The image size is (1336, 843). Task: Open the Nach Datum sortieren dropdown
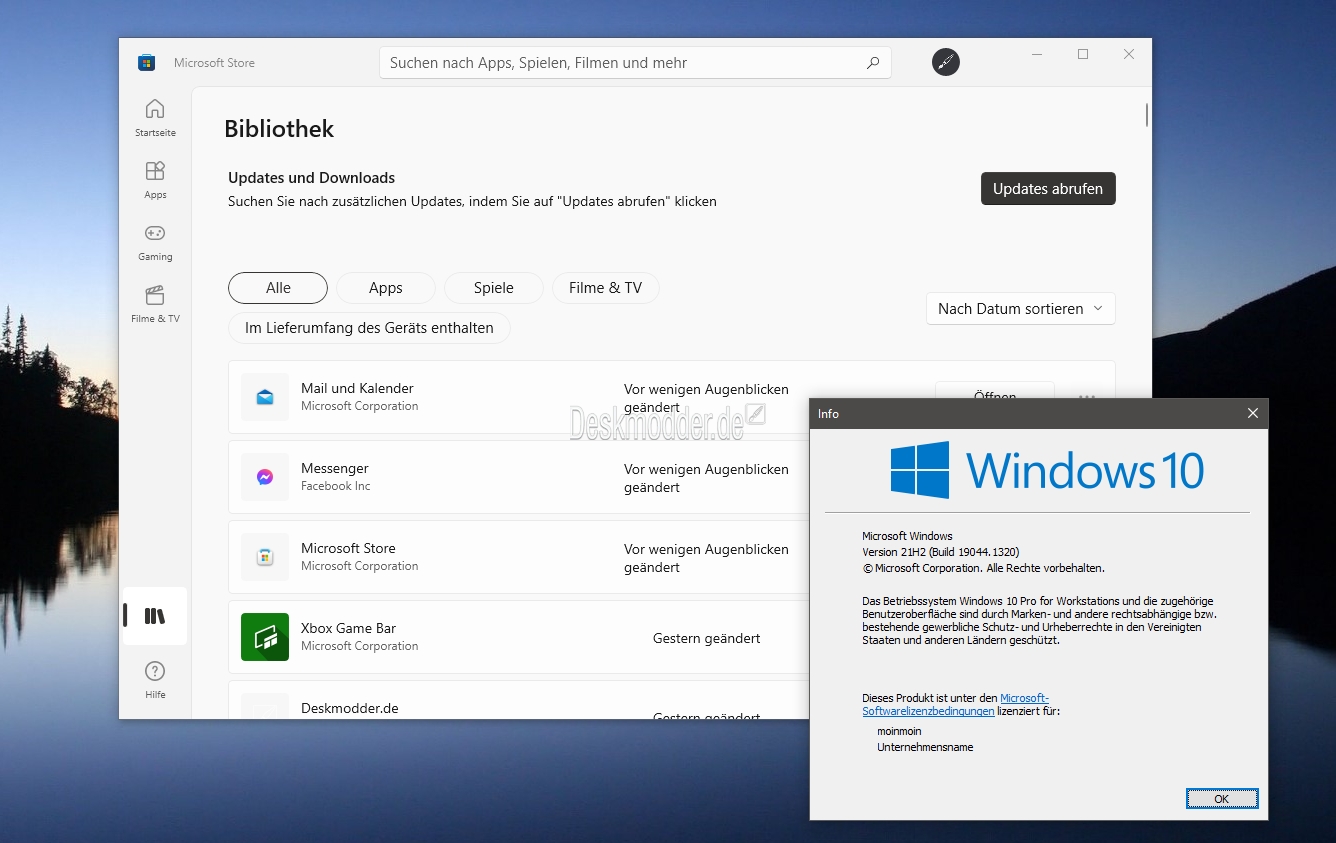(1021, 309)
